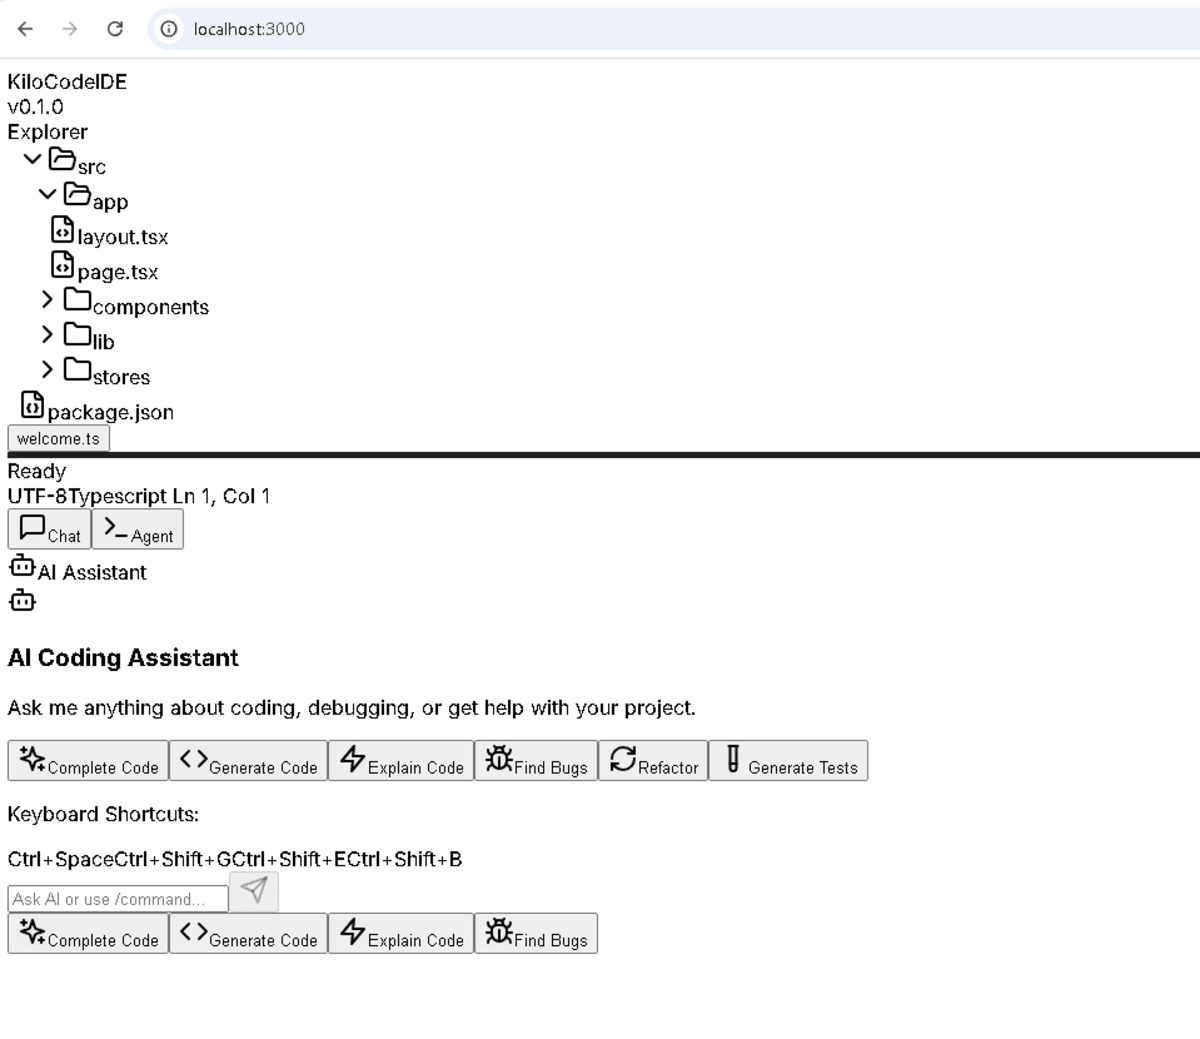
Task: Click the file icon beside layout.tsx
Action: coord(62,229)
